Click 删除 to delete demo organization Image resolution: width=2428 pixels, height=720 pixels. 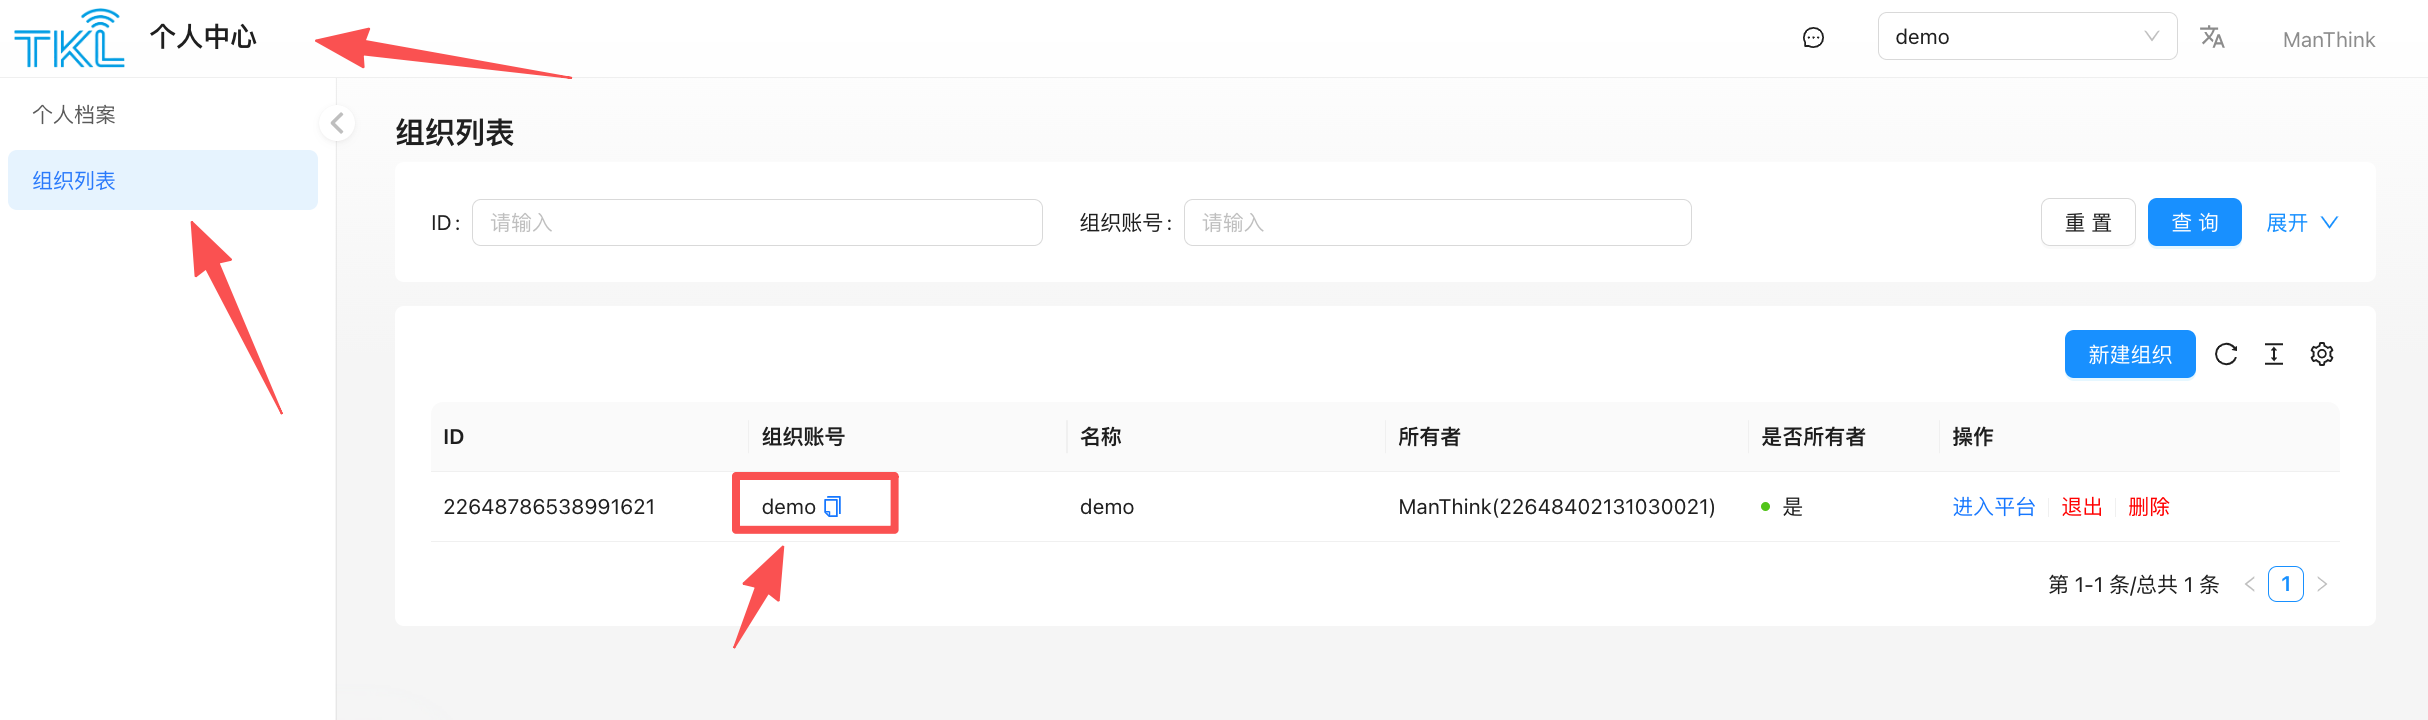point(2148,507)
